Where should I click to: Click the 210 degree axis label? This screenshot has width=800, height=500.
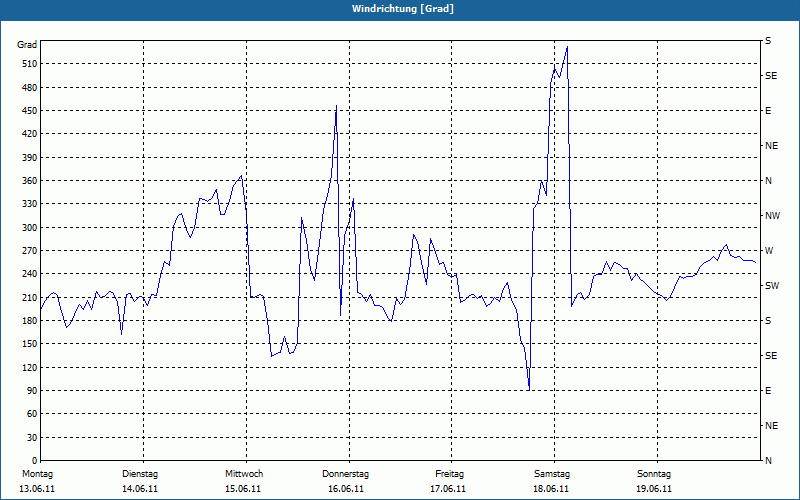[x=29, y=297]
